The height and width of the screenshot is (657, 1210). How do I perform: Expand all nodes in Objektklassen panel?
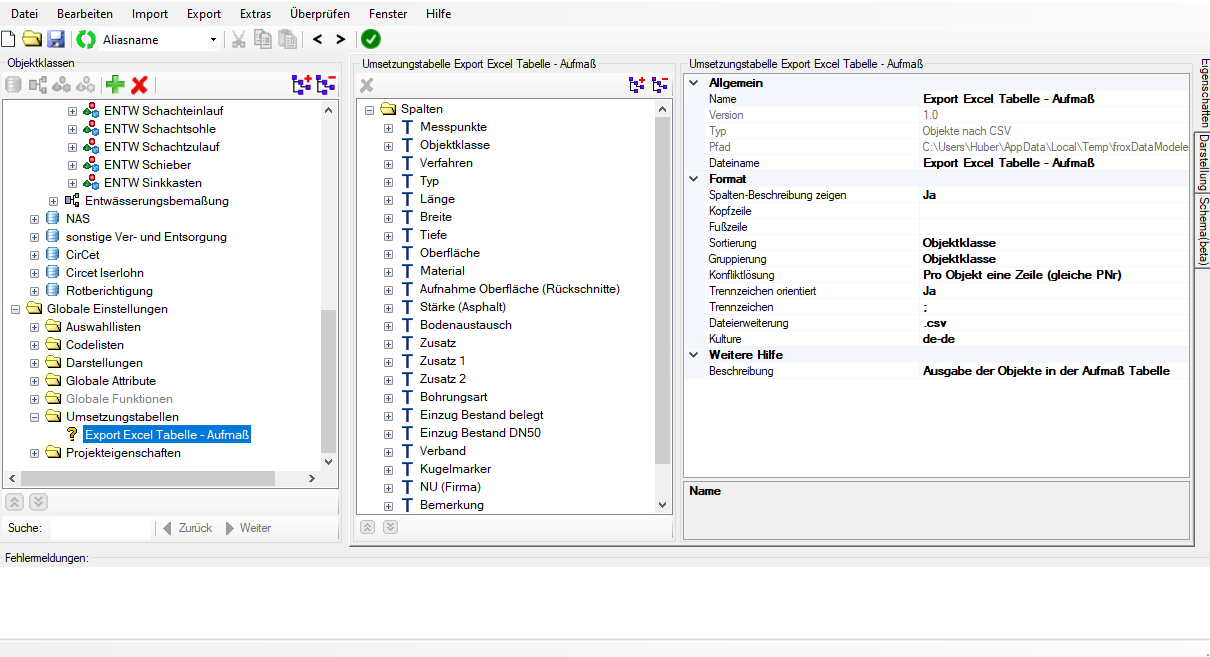(x=302, y=85)
